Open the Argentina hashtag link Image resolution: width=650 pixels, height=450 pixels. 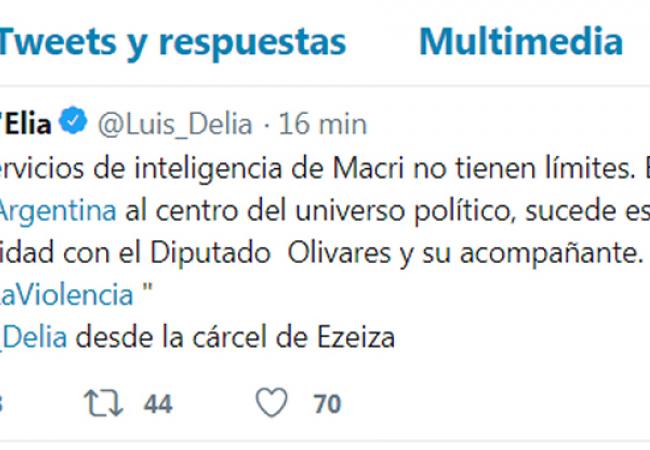(x=60, y=211)
